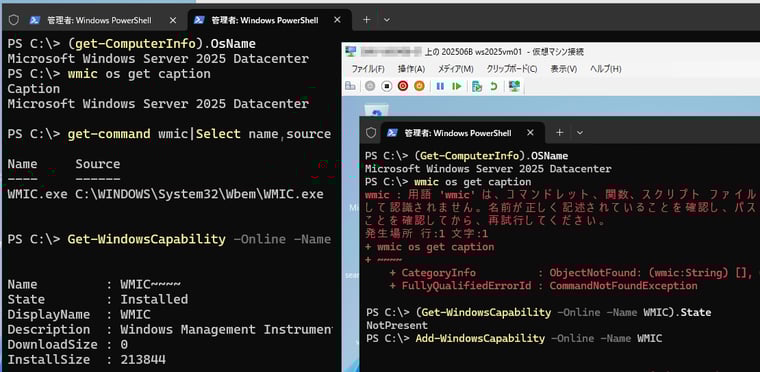Viewport: 760px width, 372px height.
Task: Click the VM connection window title text
Action: pos(474,51)
